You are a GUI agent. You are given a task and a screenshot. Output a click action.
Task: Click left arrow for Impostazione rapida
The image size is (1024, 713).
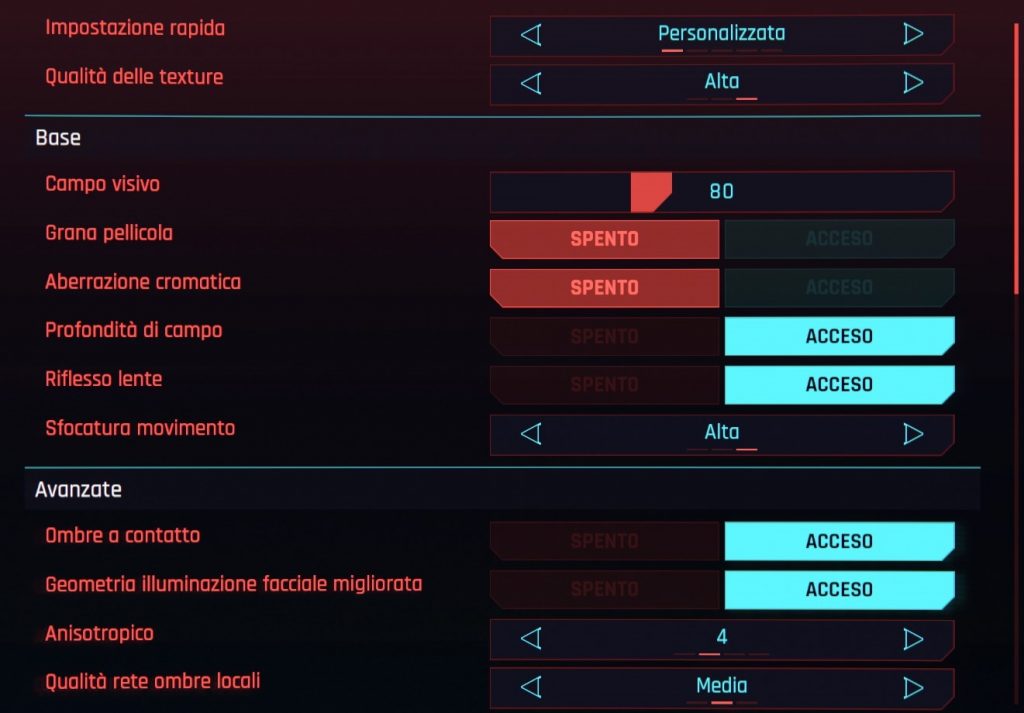pos(531,34)
